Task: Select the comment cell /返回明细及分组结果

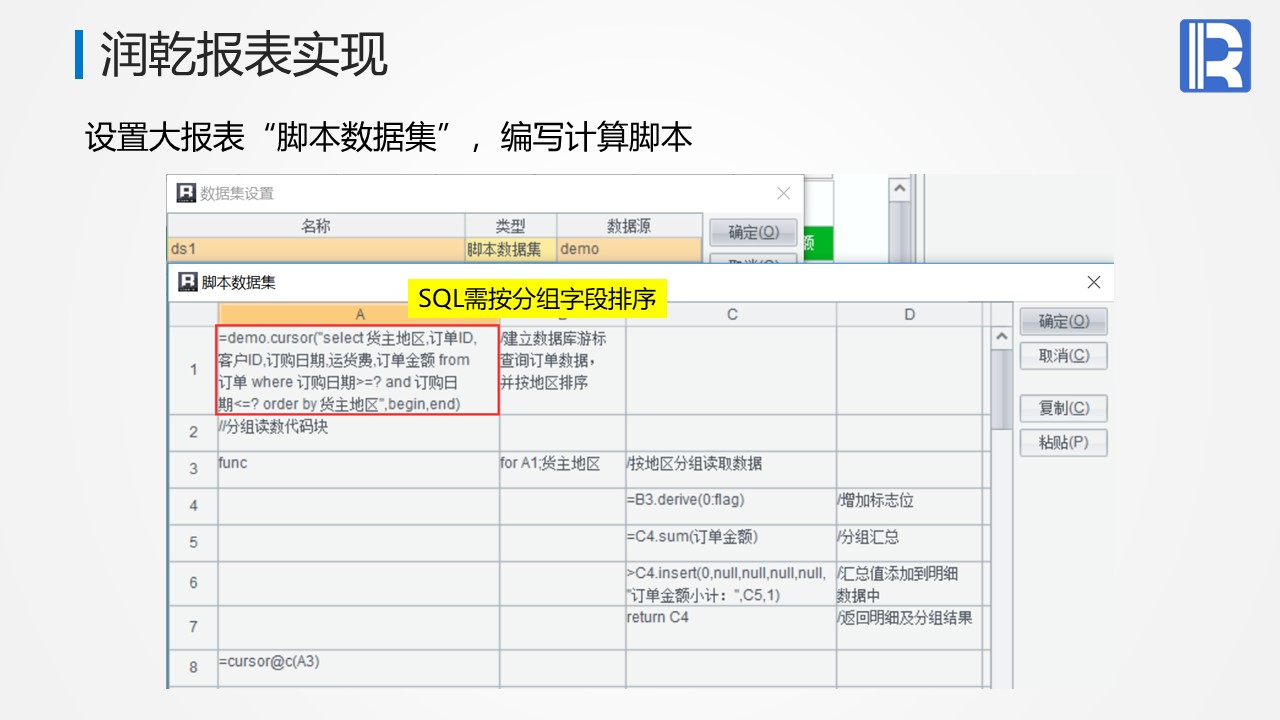Action: tap(910, 627)
